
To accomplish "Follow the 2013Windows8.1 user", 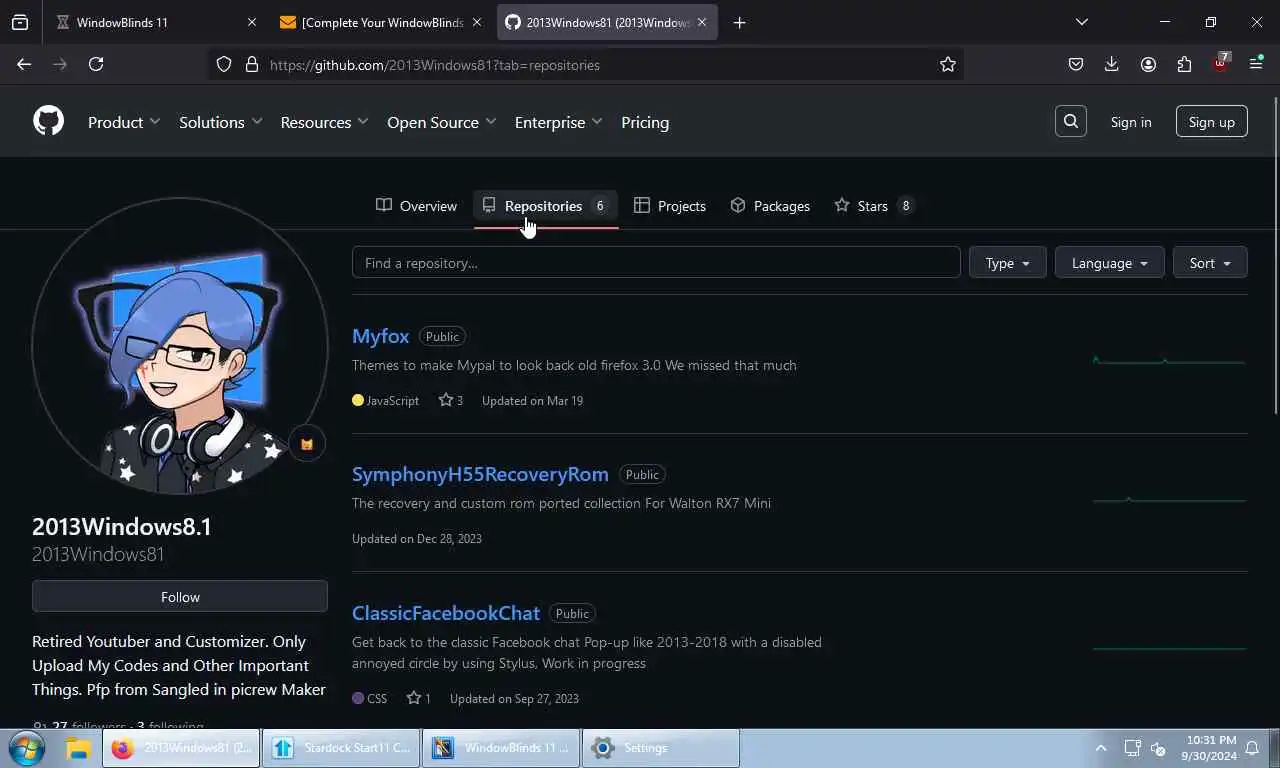I will (180, 597).
